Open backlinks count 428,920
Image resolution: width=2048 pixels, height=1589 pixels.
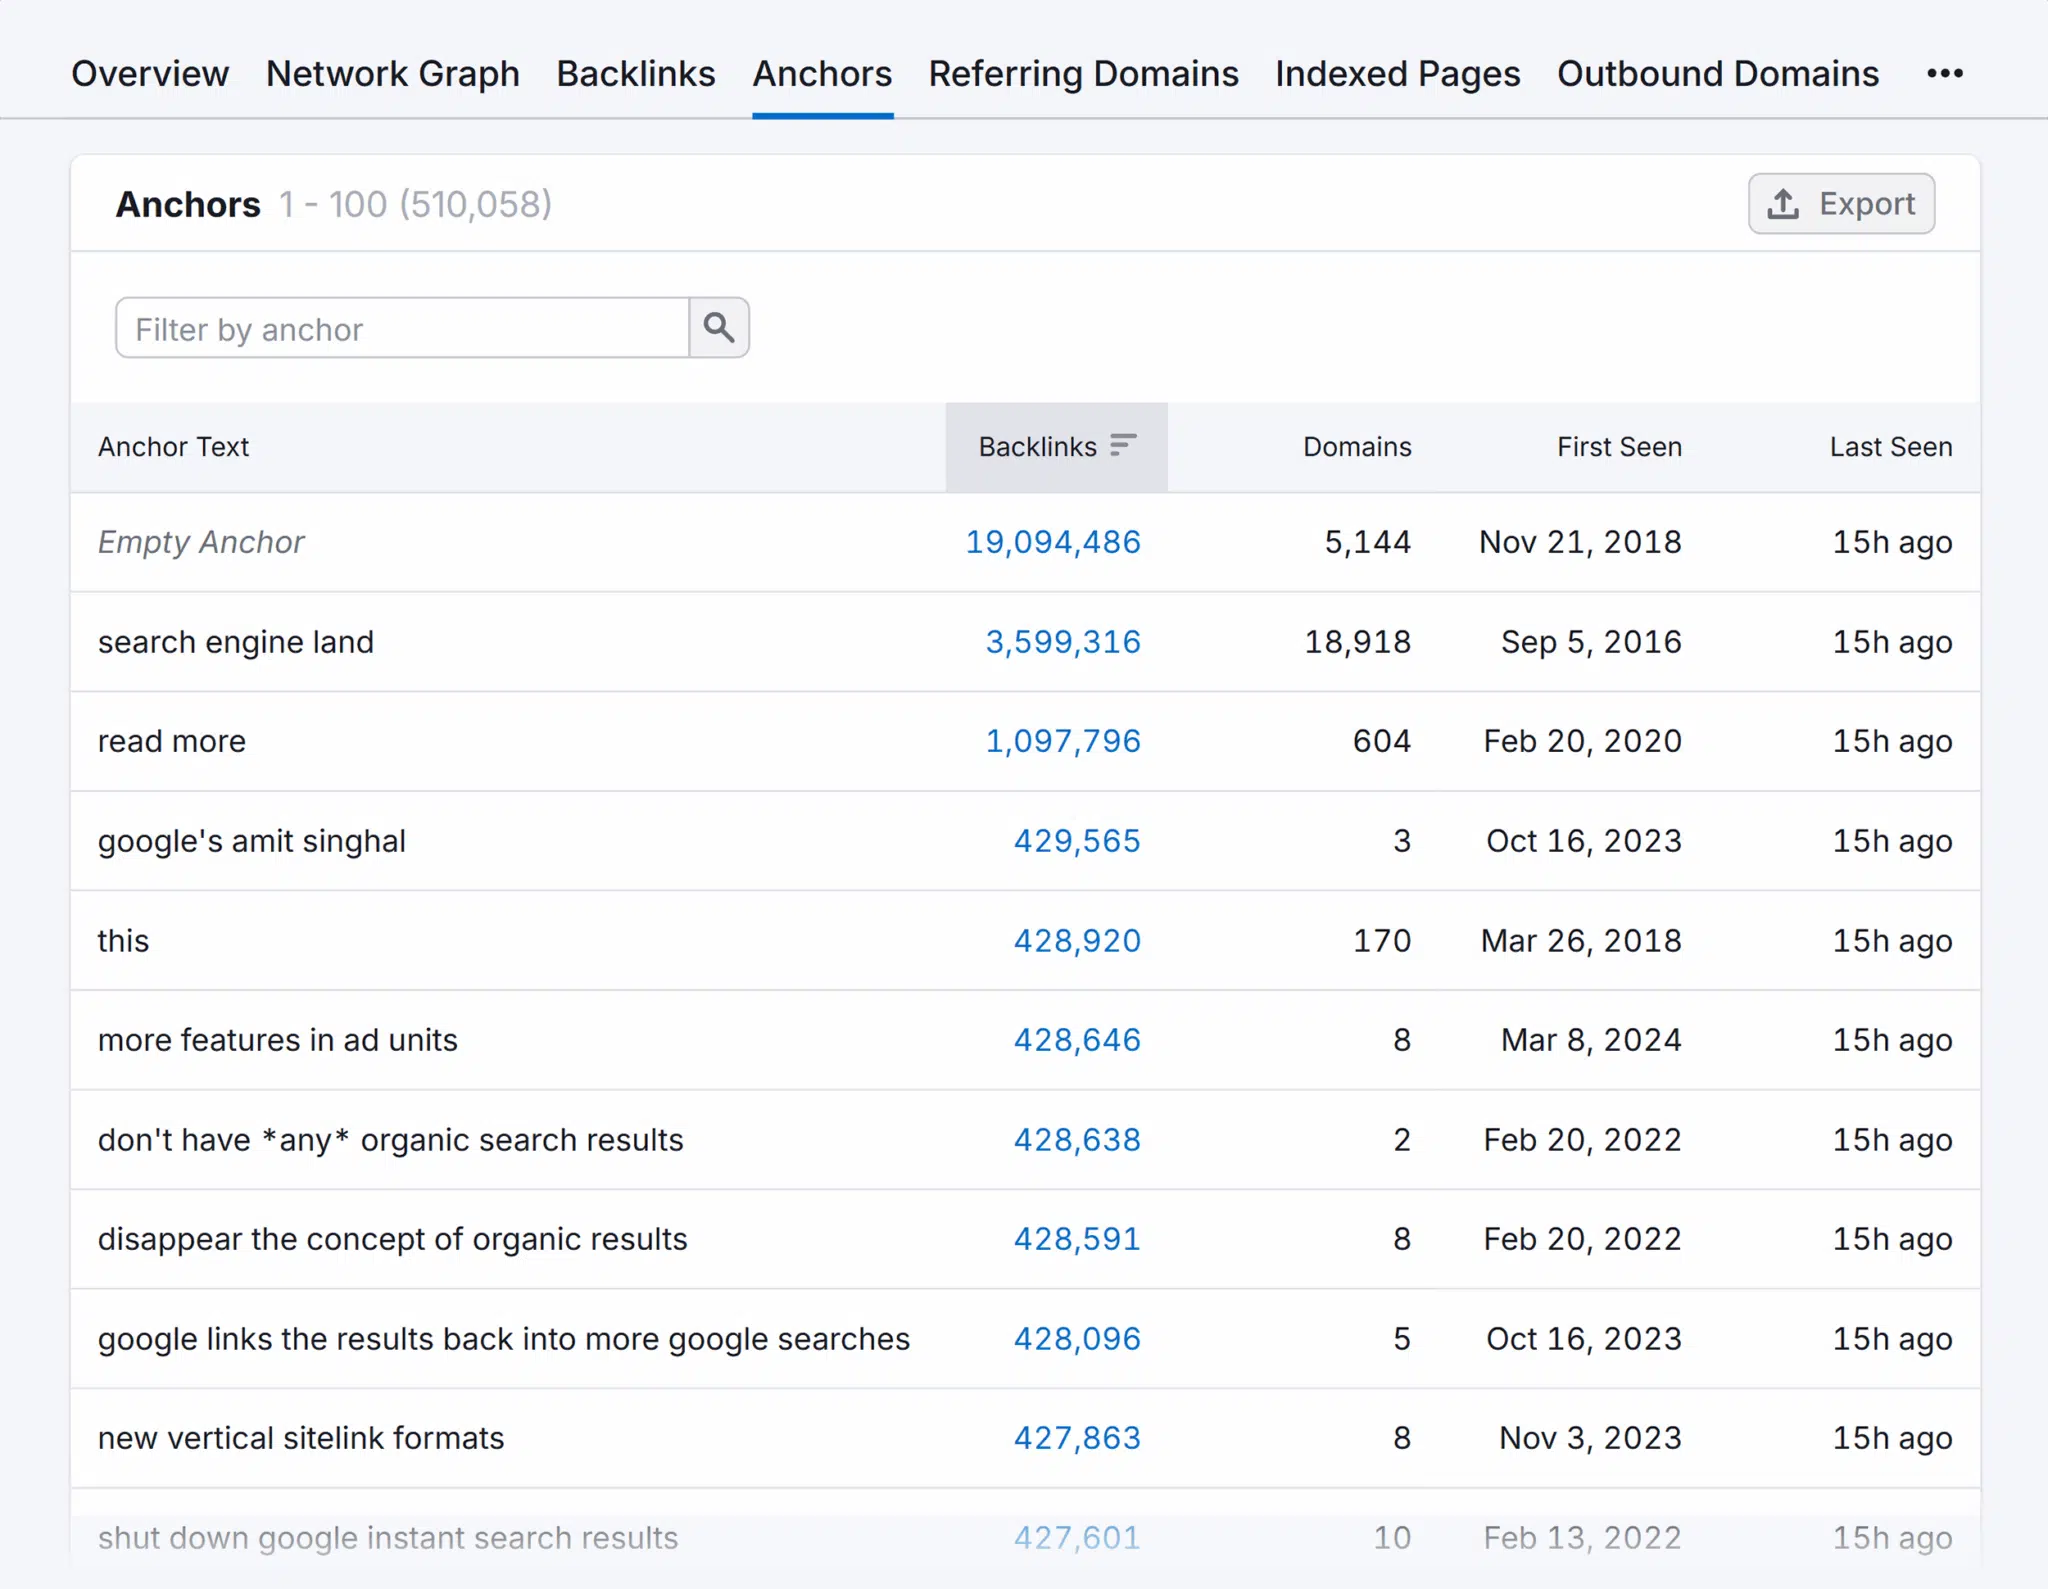pos(1076,941)
